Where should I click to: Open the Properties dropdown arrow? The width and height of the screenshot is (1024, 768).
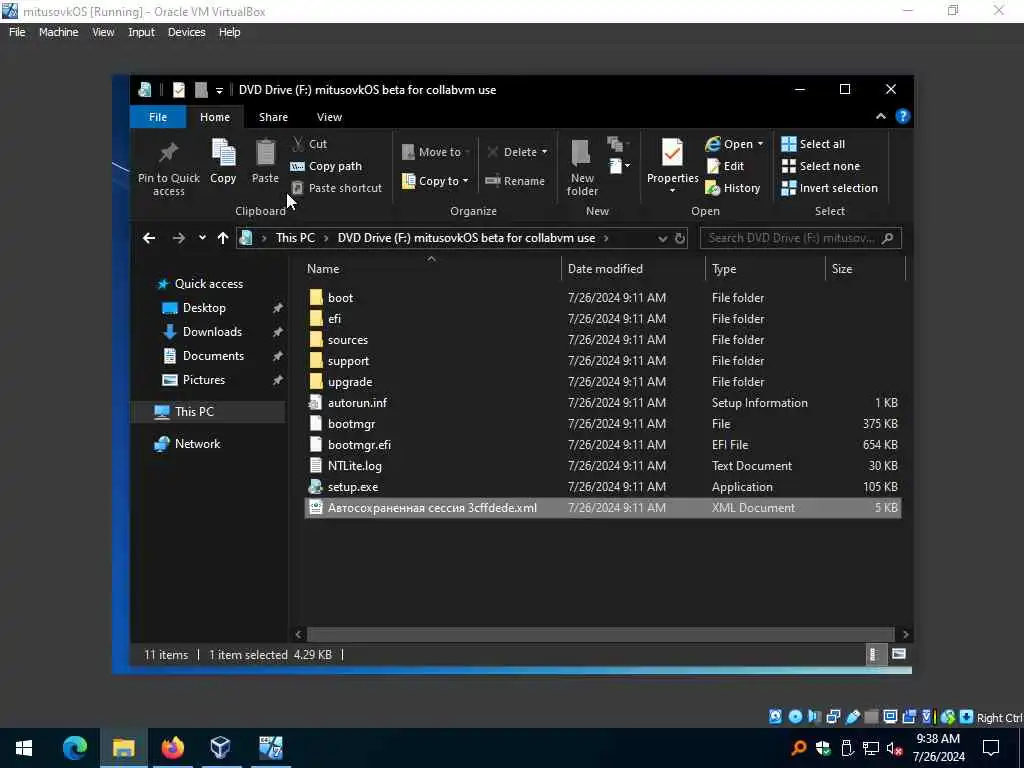[672, 191]
